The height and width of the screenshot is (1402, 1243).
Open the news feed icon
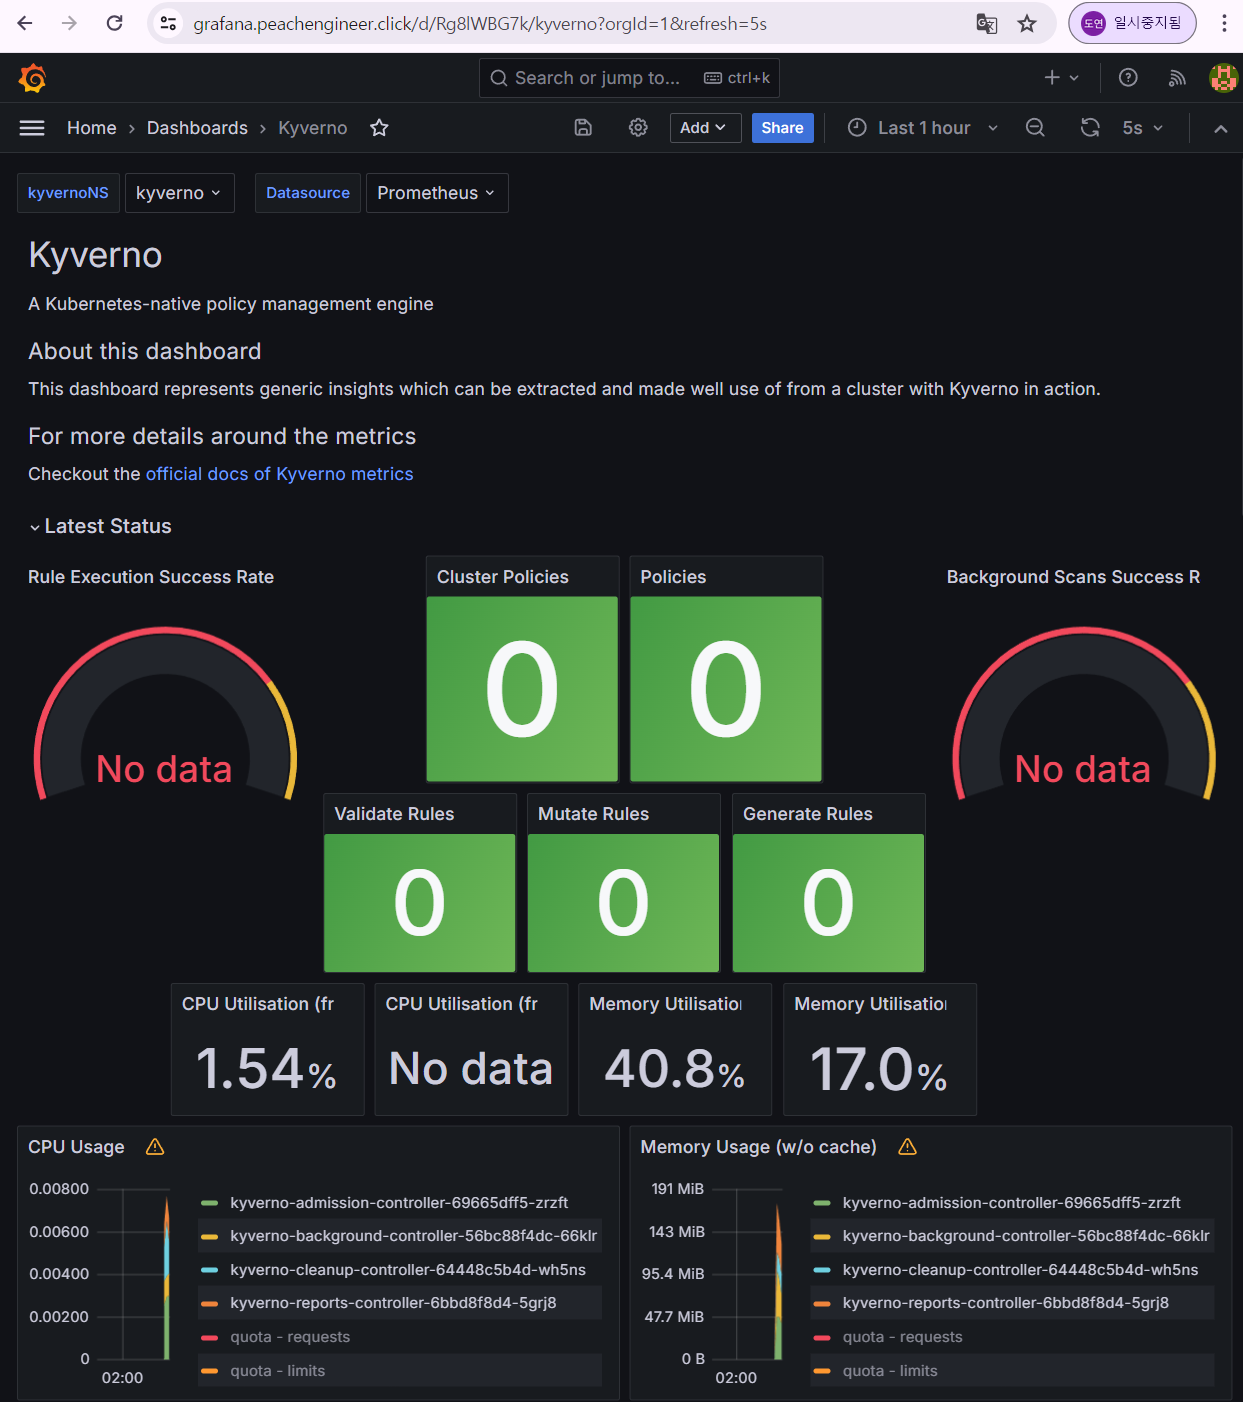1177,78
